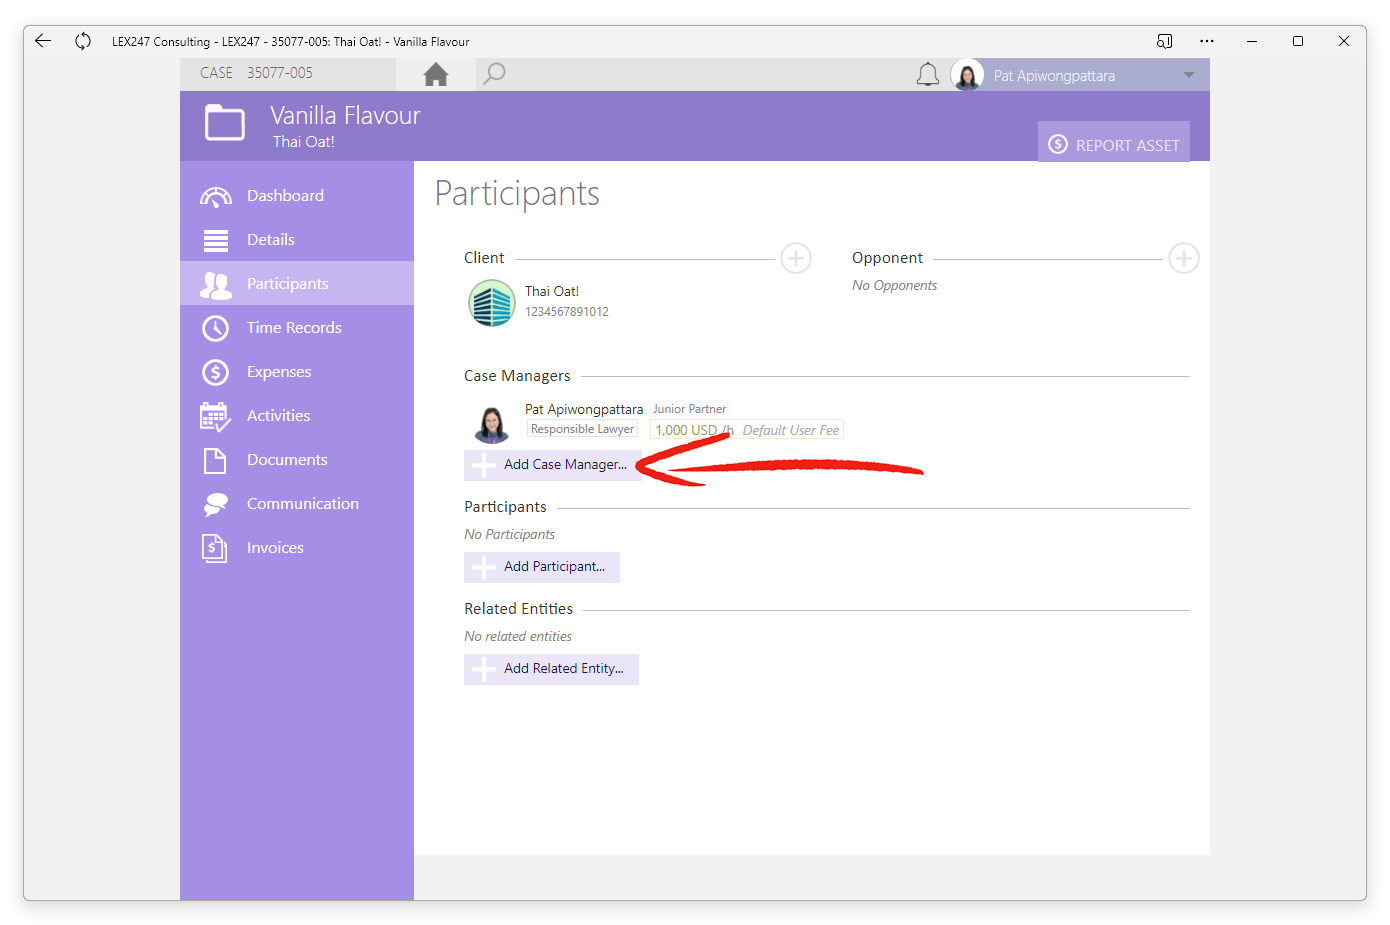This screenshot has height=925, width=1390.
Task: Open the Details menu item
Action: pos(297,239)
